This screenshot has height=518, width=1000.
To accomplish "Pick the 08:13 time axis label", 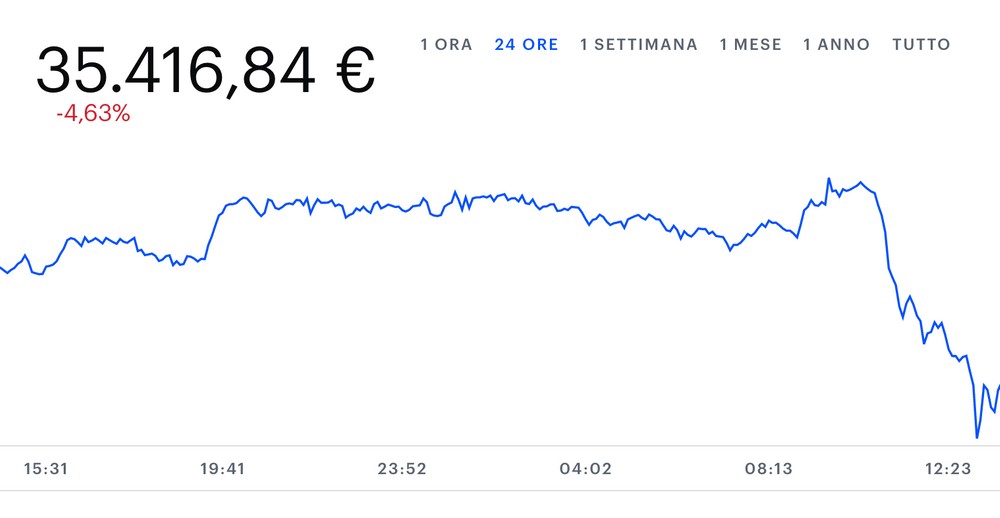I will 768,469.
